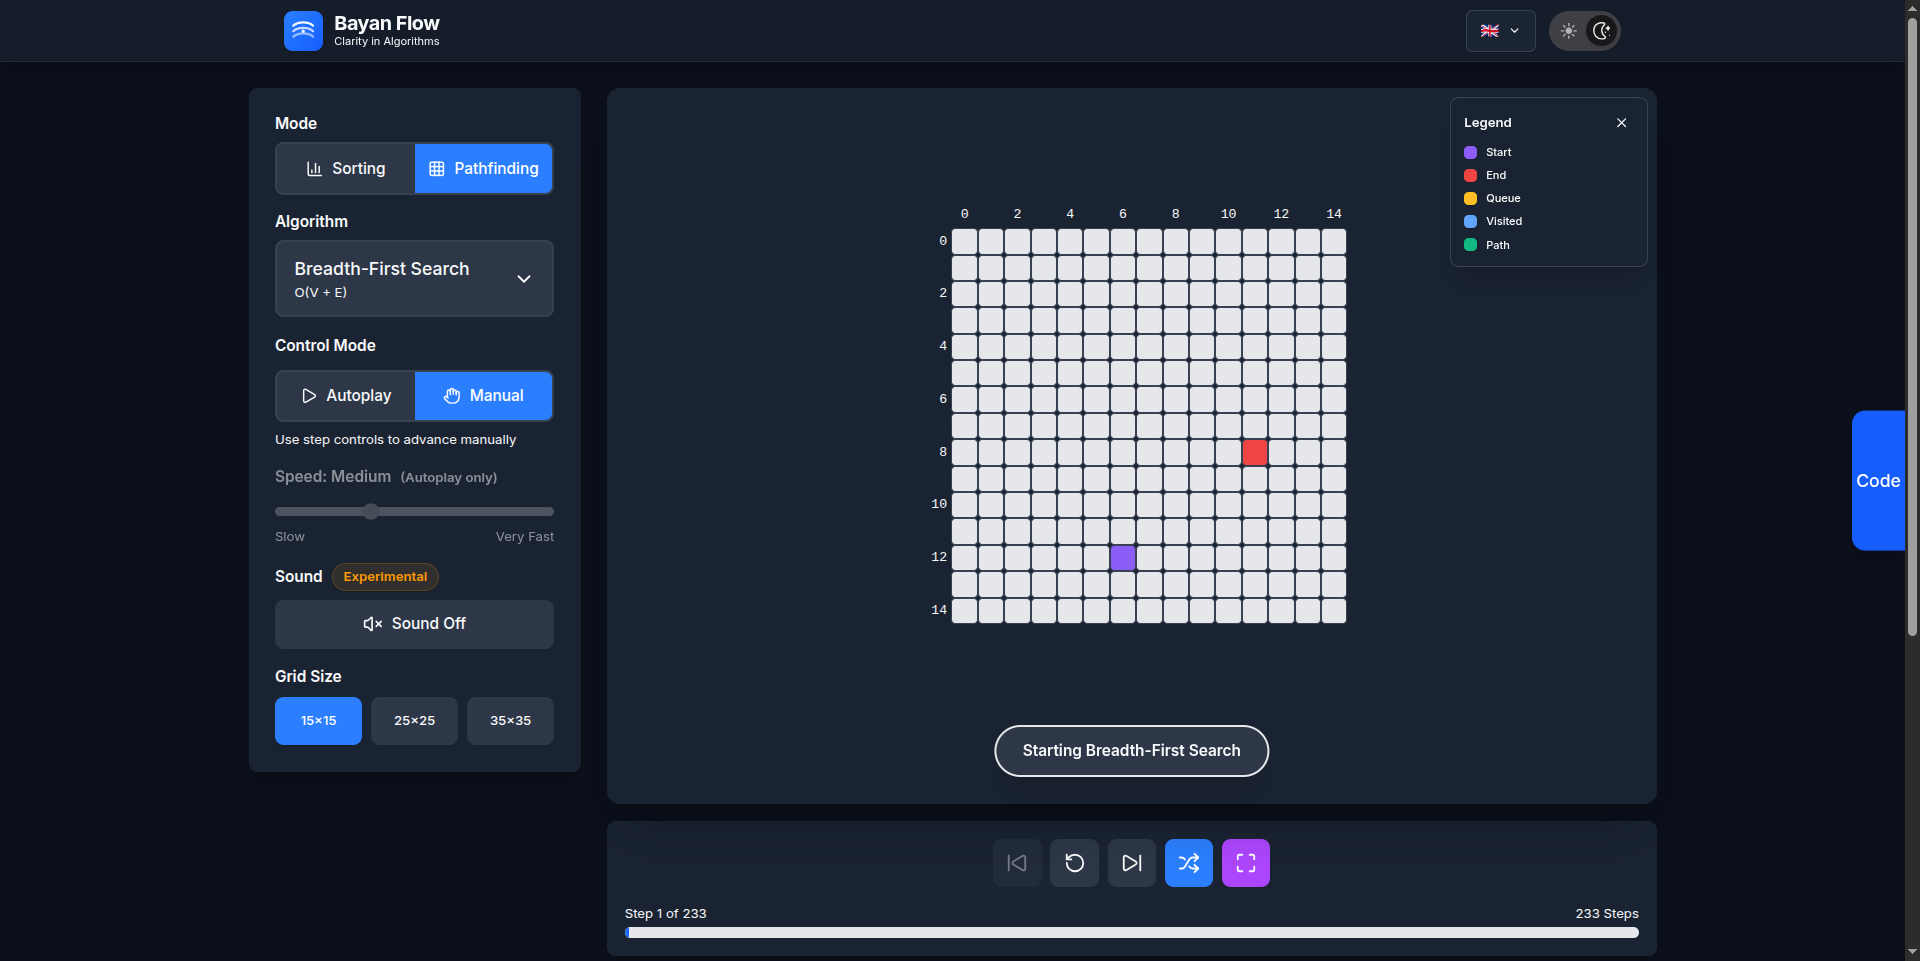Click the Legend panel title
The image size is (1920, 961).
click(x=1487, y=123)
